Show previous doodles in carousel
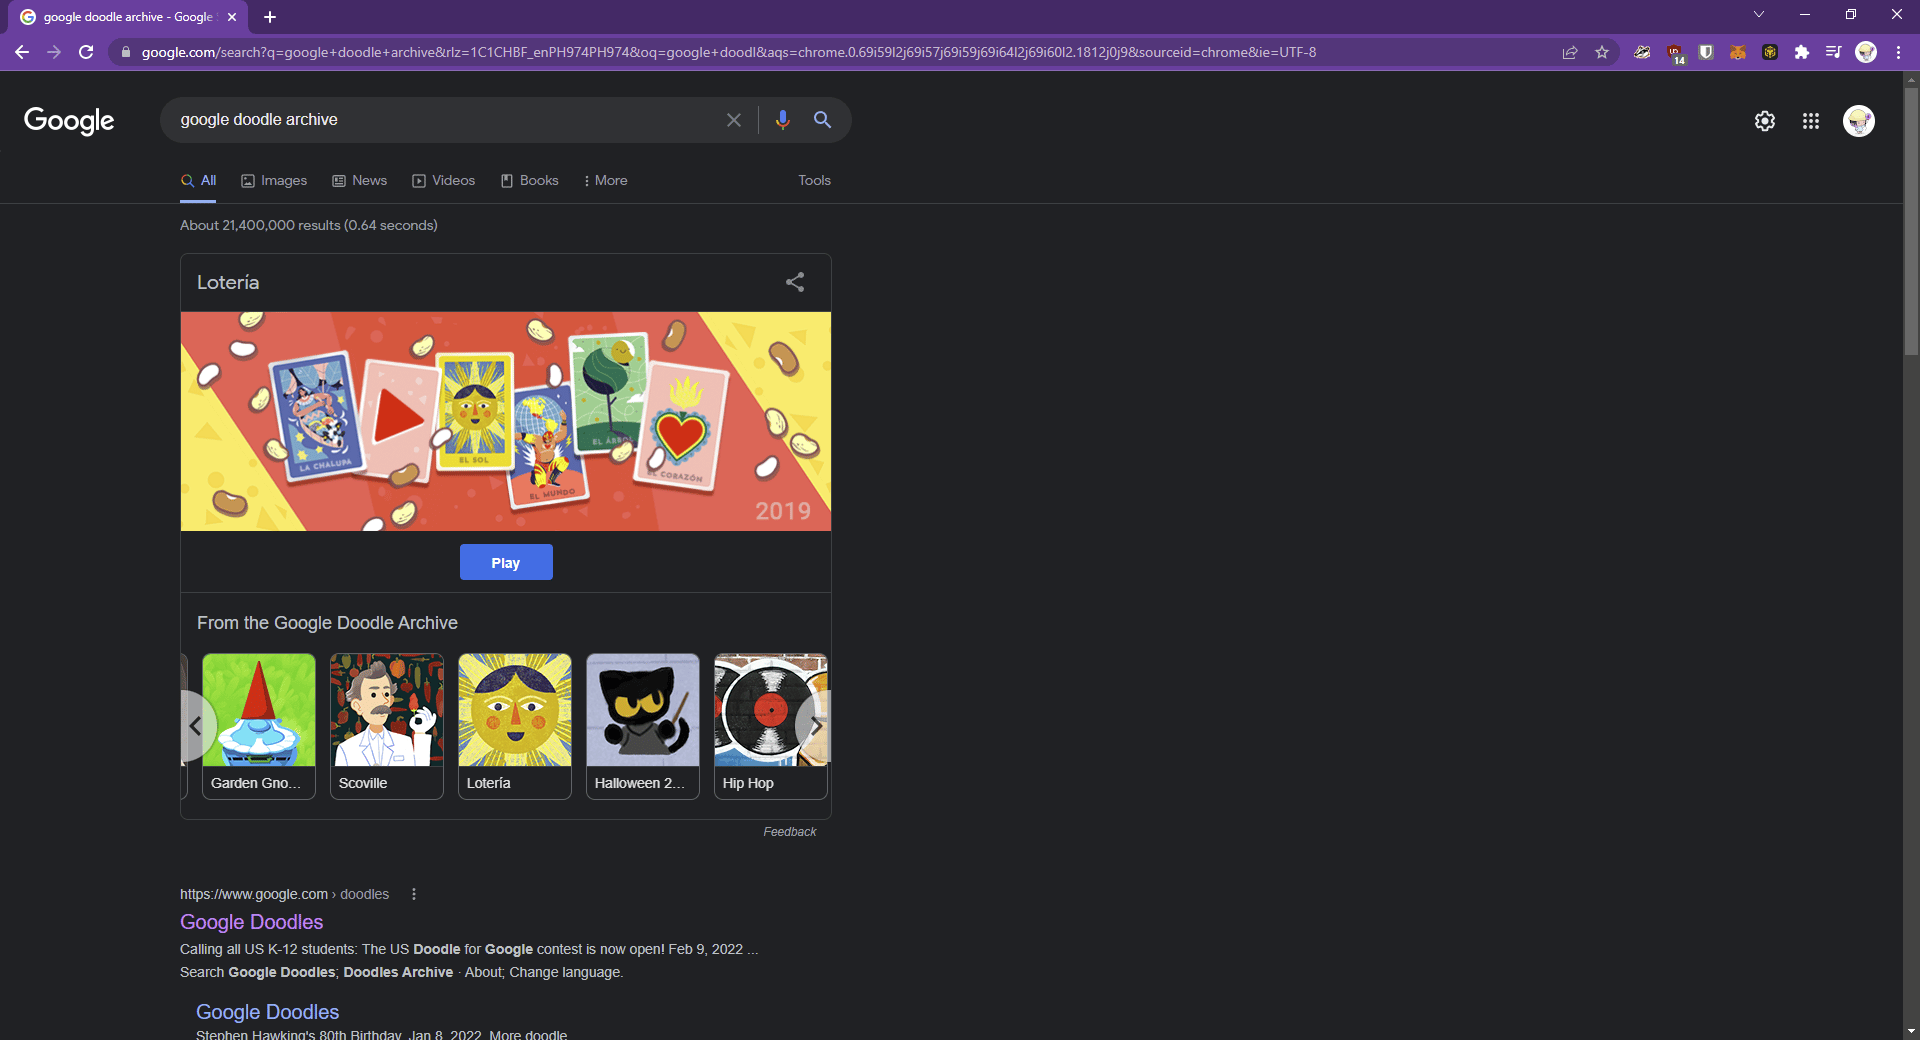 [x=195, y=726]
